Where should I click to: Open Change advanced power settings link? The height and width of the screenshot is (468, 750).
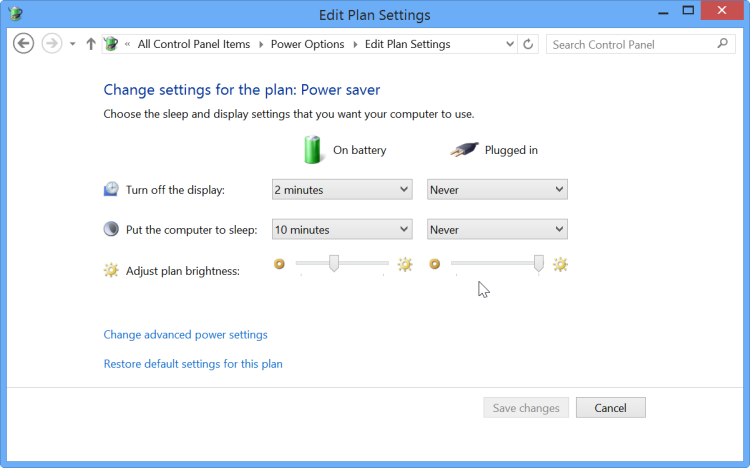tap(185, 335)
